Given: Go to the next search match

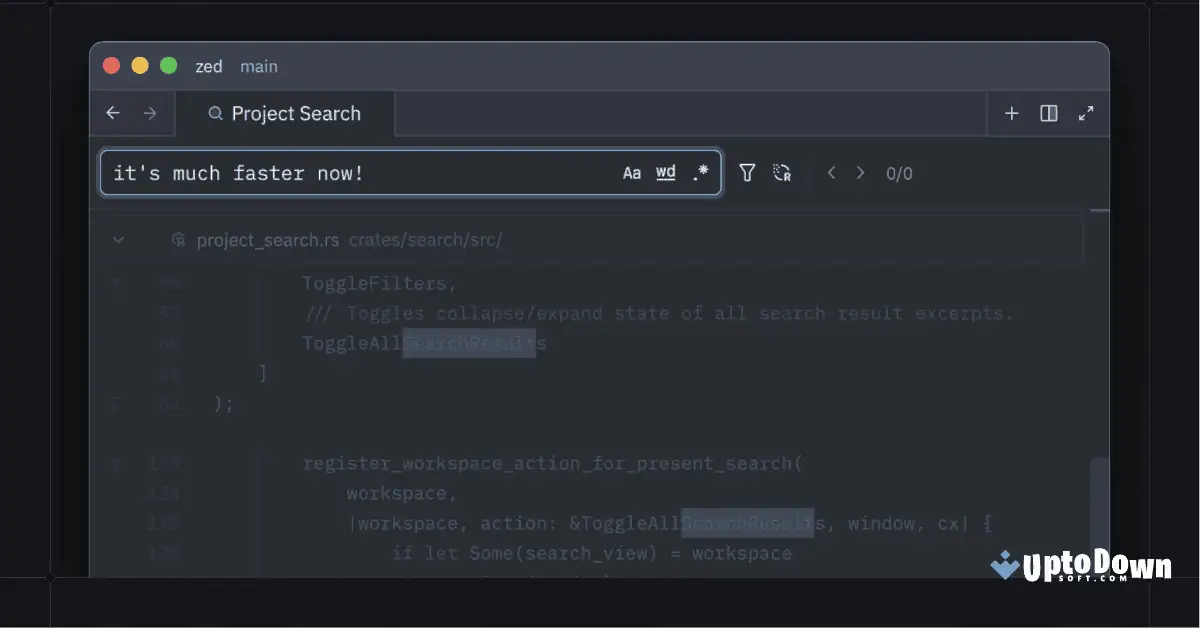Looking at the screenshot, I should tap(861, 172).
